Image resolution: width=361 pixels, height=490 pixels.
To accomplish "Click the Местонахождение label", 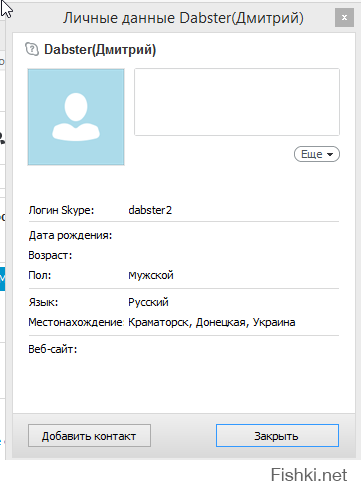I will pos(76,322).
